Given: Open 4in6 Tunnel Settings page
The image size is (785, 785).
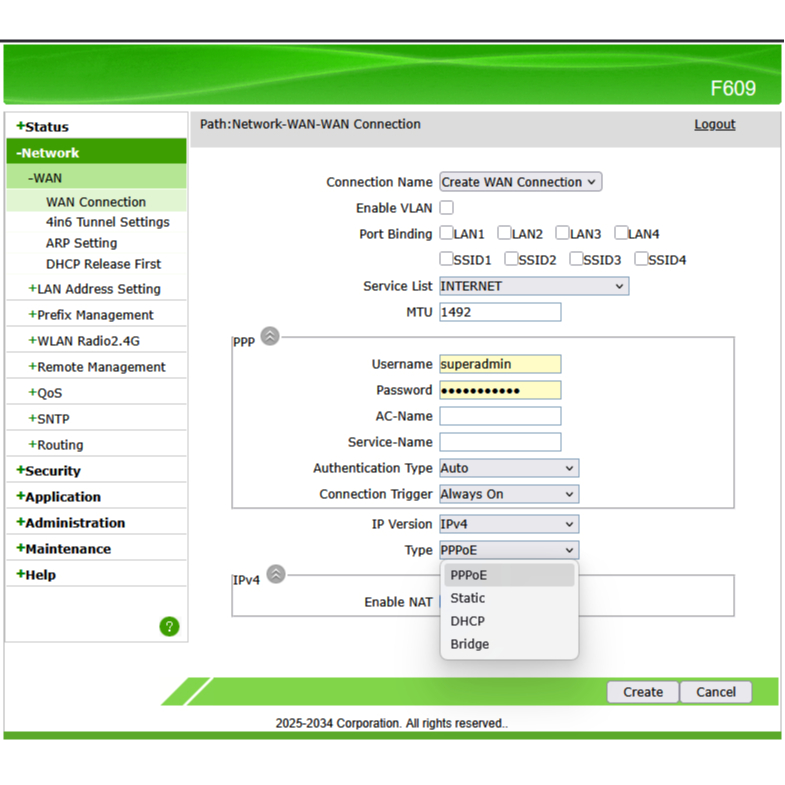Looking at the screenshot, I should [x=107, y=222].
